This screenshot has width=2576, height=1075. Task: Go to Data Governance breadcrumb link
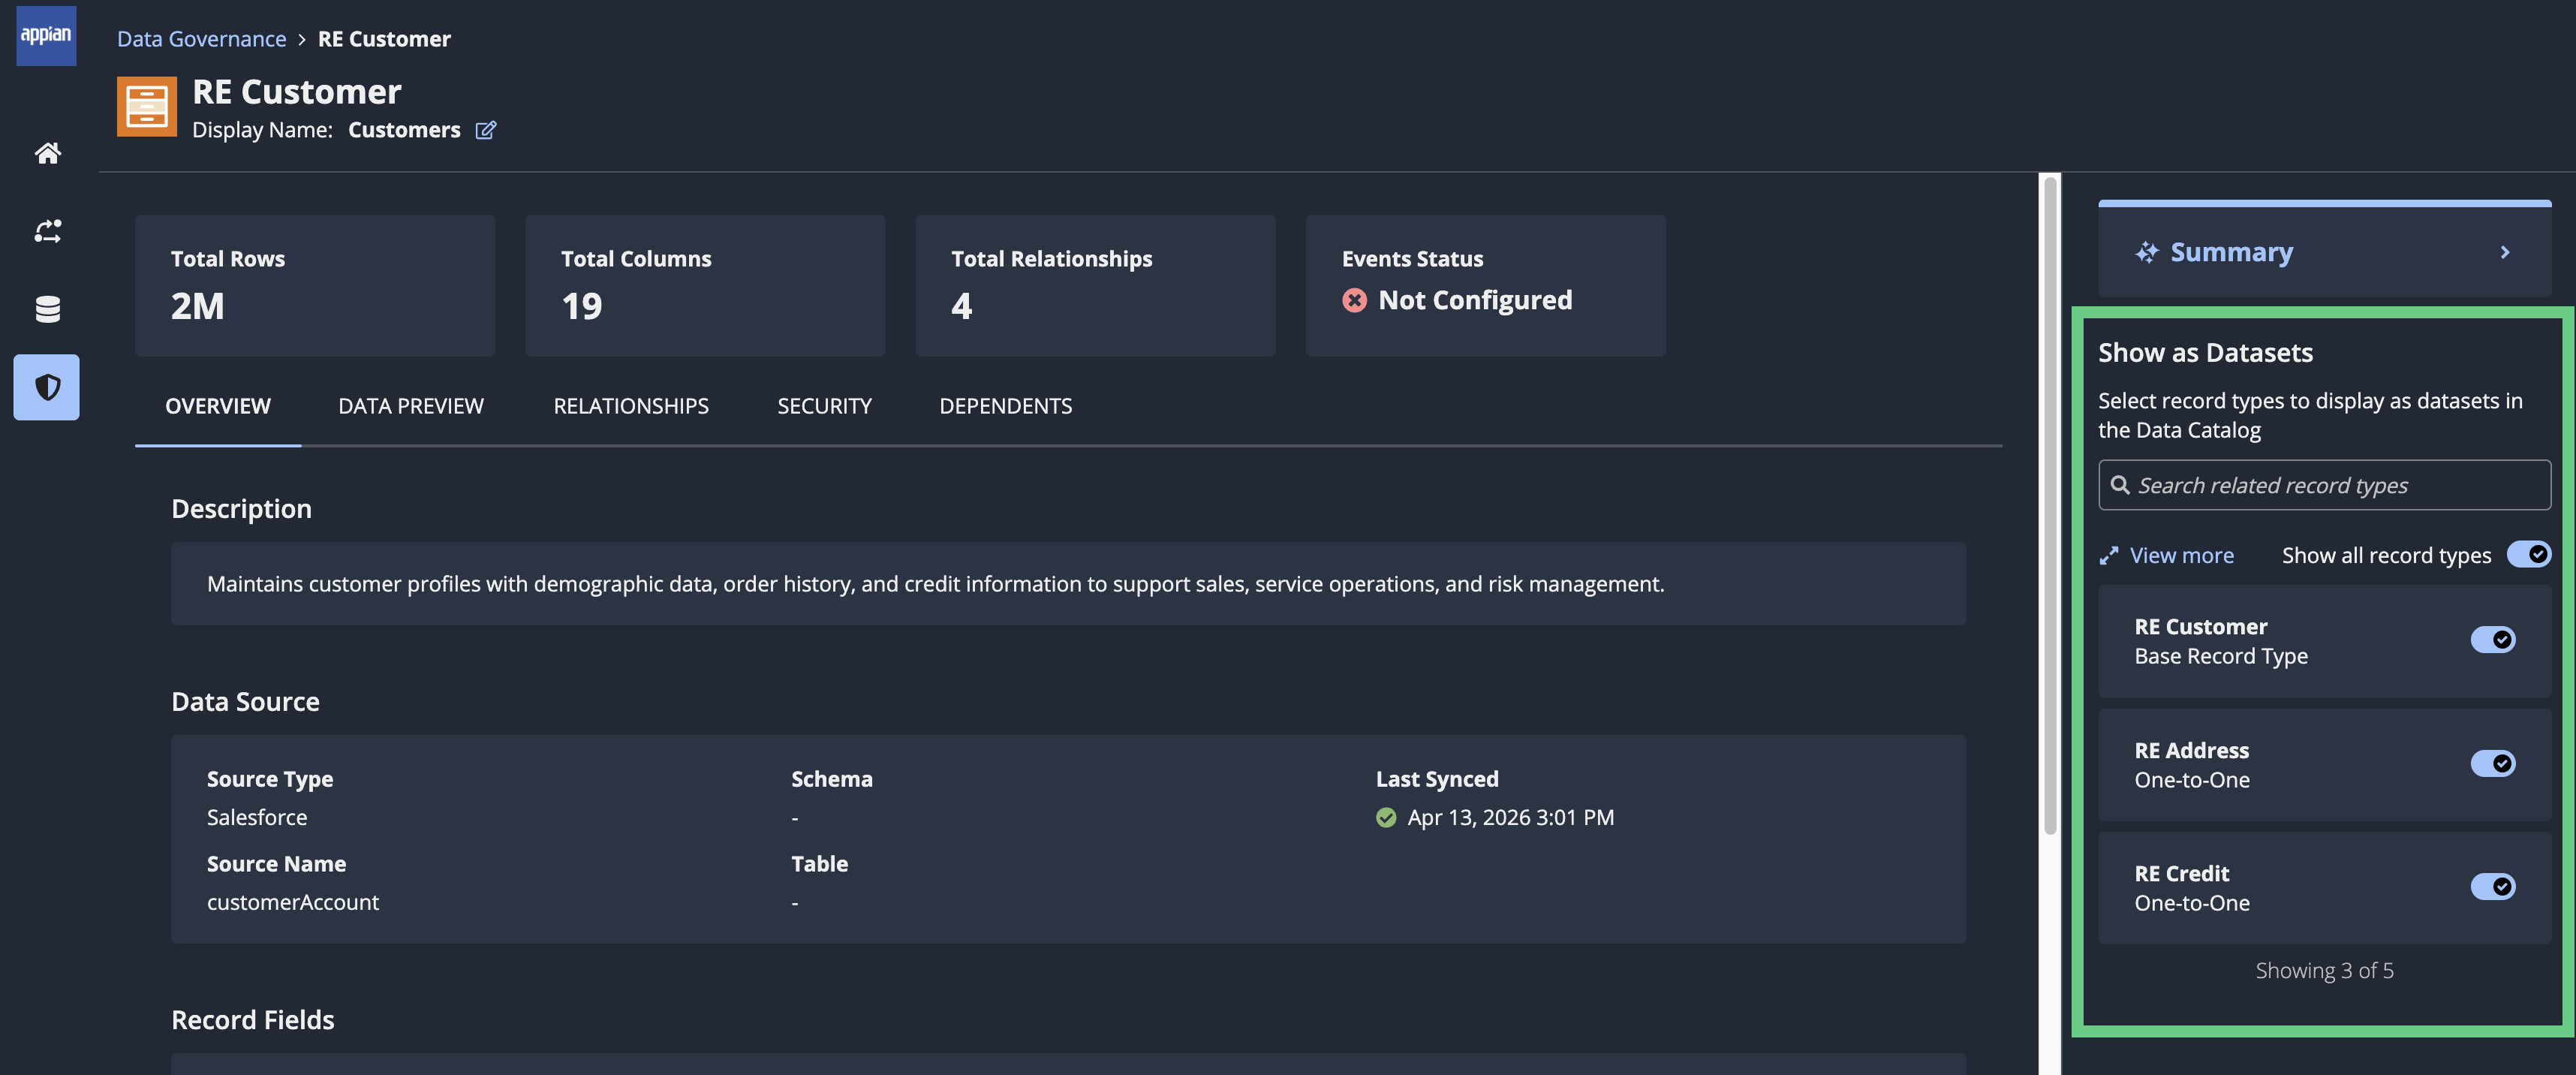click(x=201, y=39)
